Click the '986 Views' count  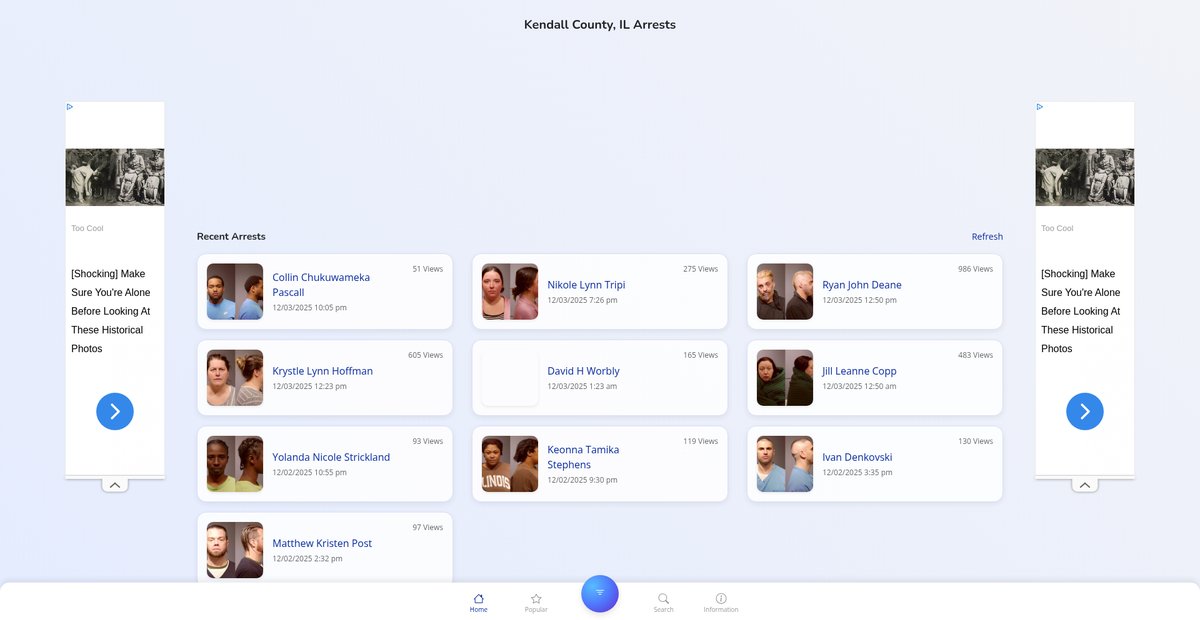pos(976,269)
